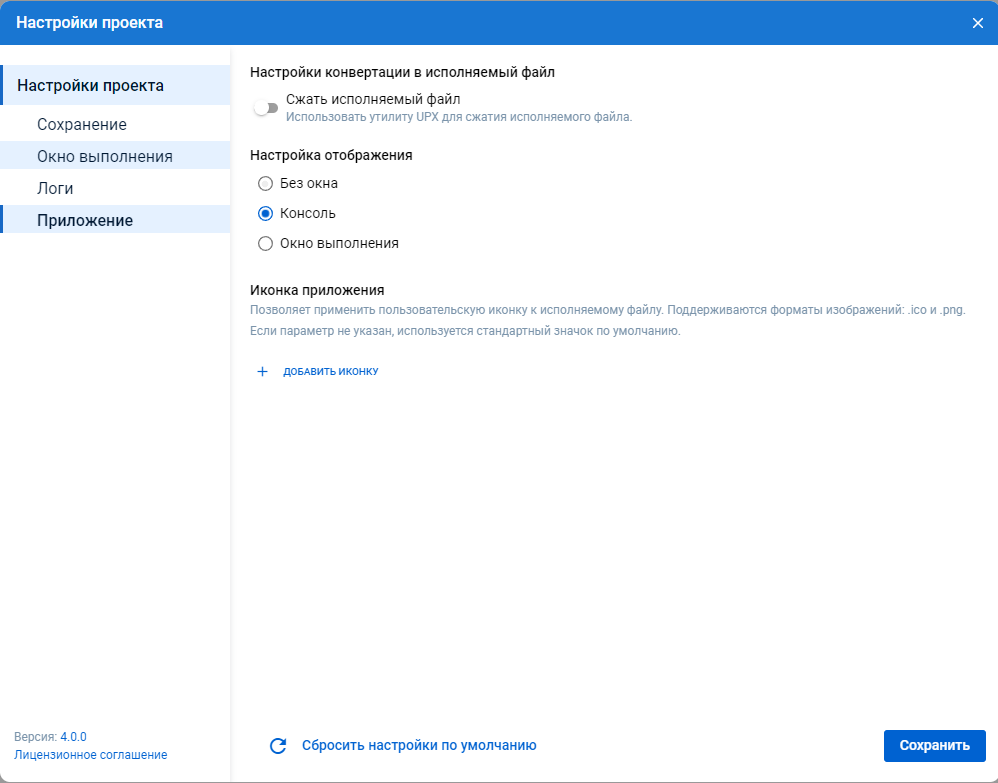Click the supported .ico and .png formats note
Screen dimensions: 998x783
(x=608, y=311)
